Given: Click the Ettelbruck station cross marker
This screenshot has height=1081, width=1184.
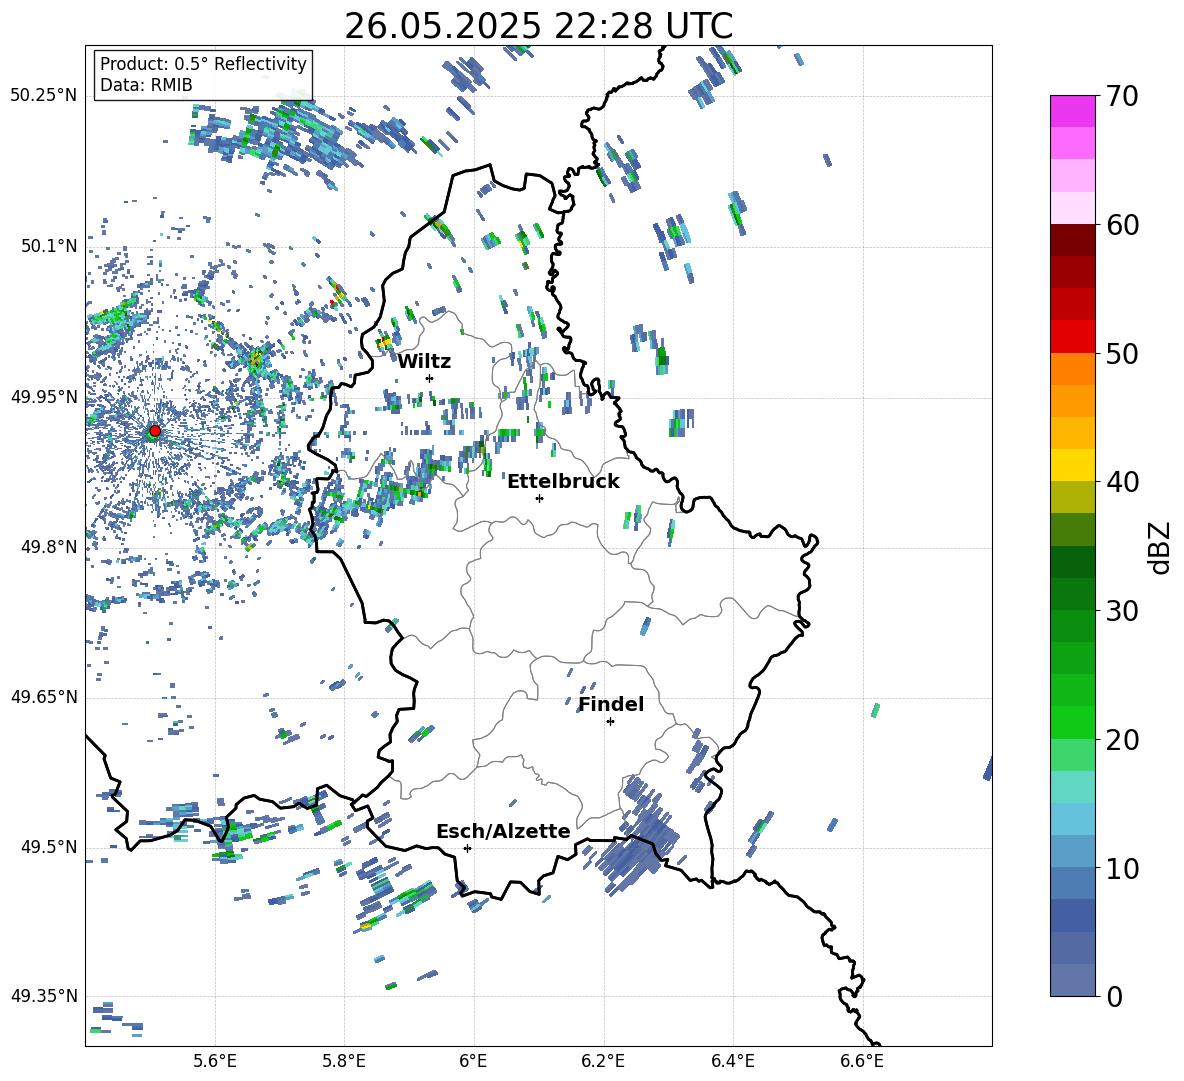Looking at the screenshot, I should (x=539, y=498).
